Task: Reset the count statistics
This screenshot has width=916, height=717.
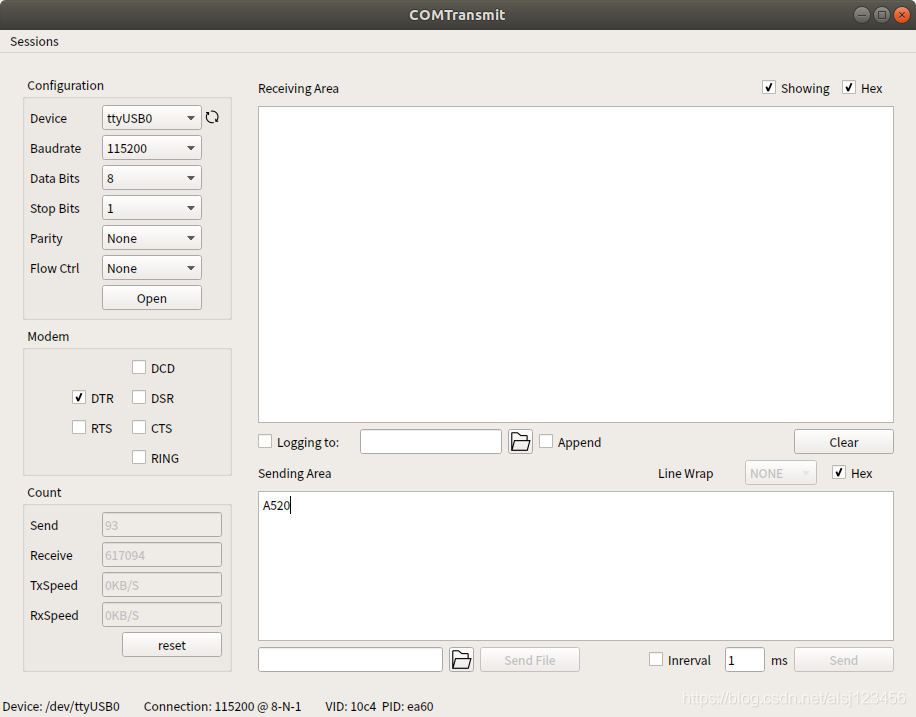Action: 172,645
